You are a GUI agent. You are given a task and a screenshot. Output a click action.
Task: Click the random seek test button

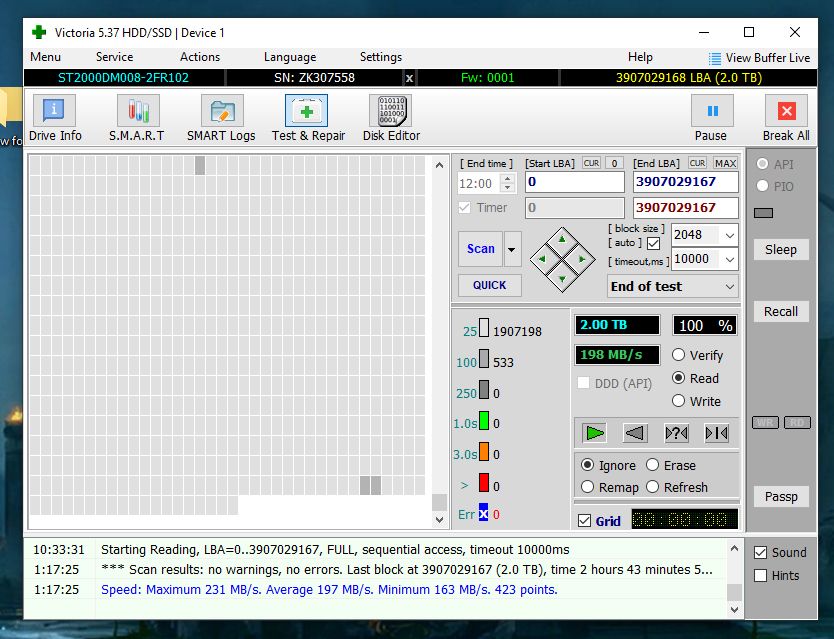676,433
